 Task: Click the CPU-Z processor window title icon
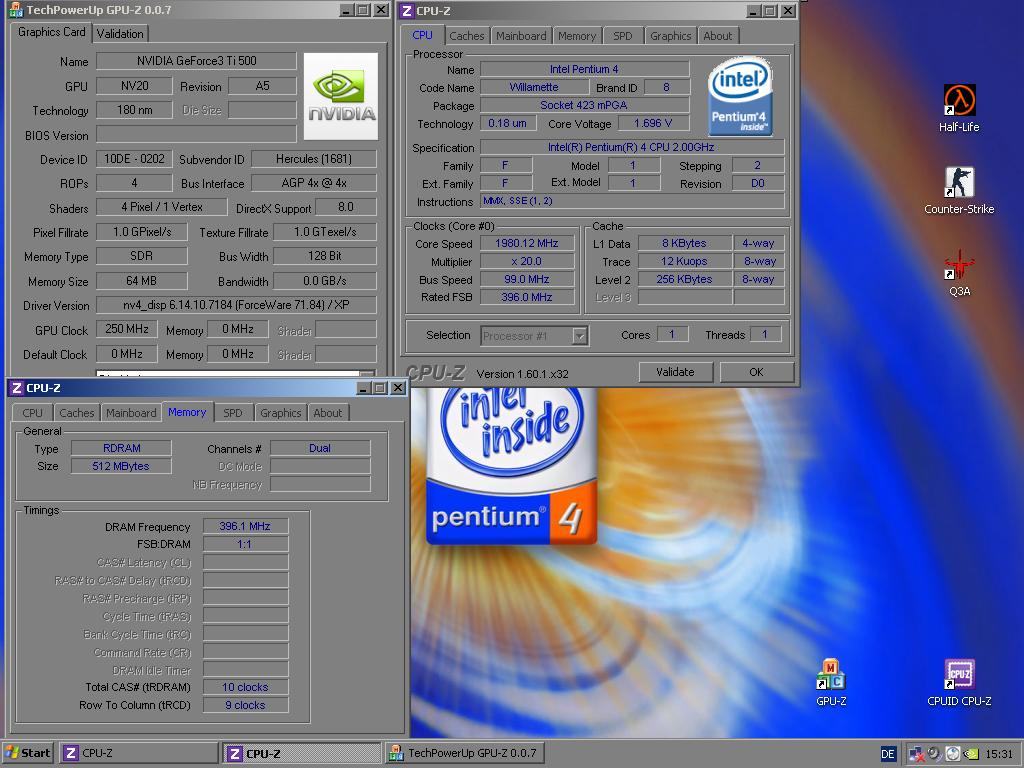406,10
